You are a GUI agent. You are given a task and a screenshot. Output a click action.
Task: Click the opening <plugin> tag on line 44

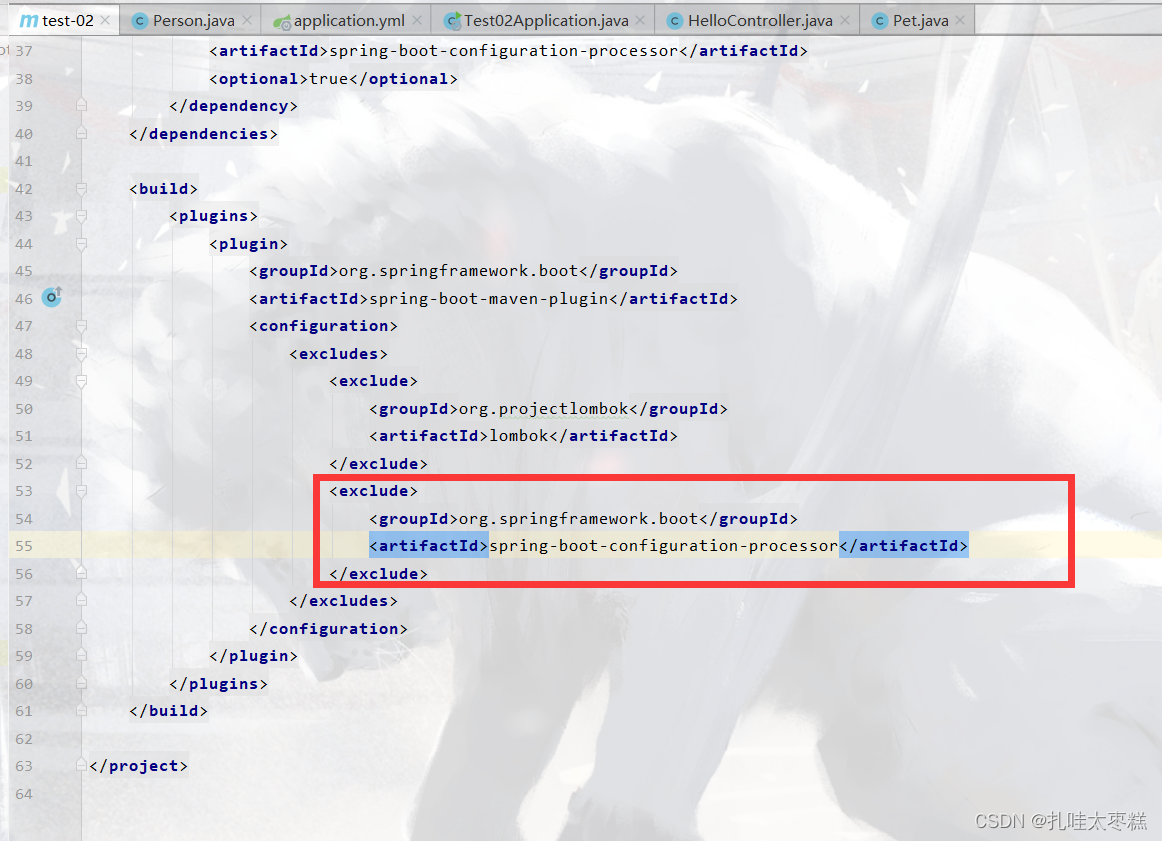click(248, 244)
